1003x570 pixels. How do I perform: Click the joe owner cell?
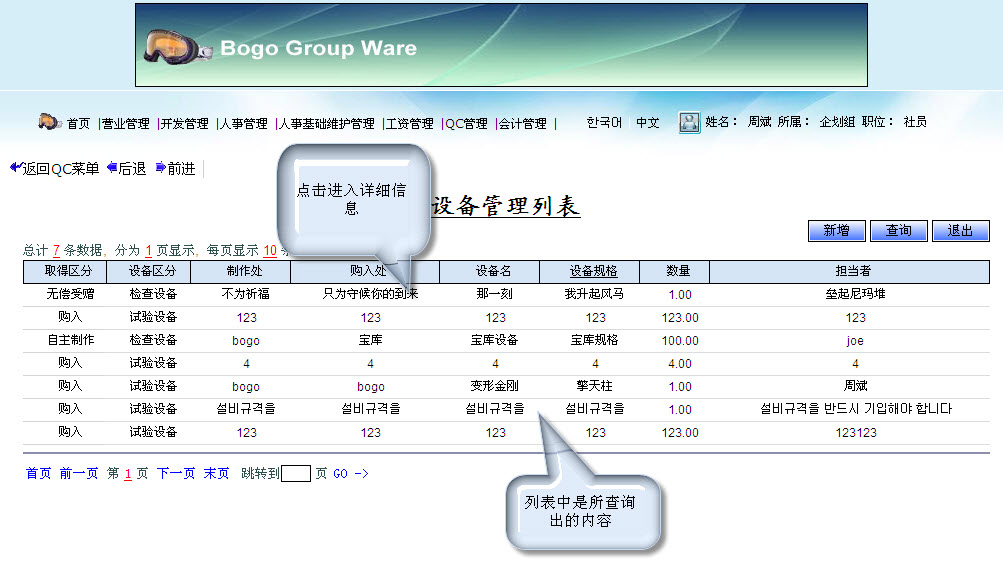point(855,341)
